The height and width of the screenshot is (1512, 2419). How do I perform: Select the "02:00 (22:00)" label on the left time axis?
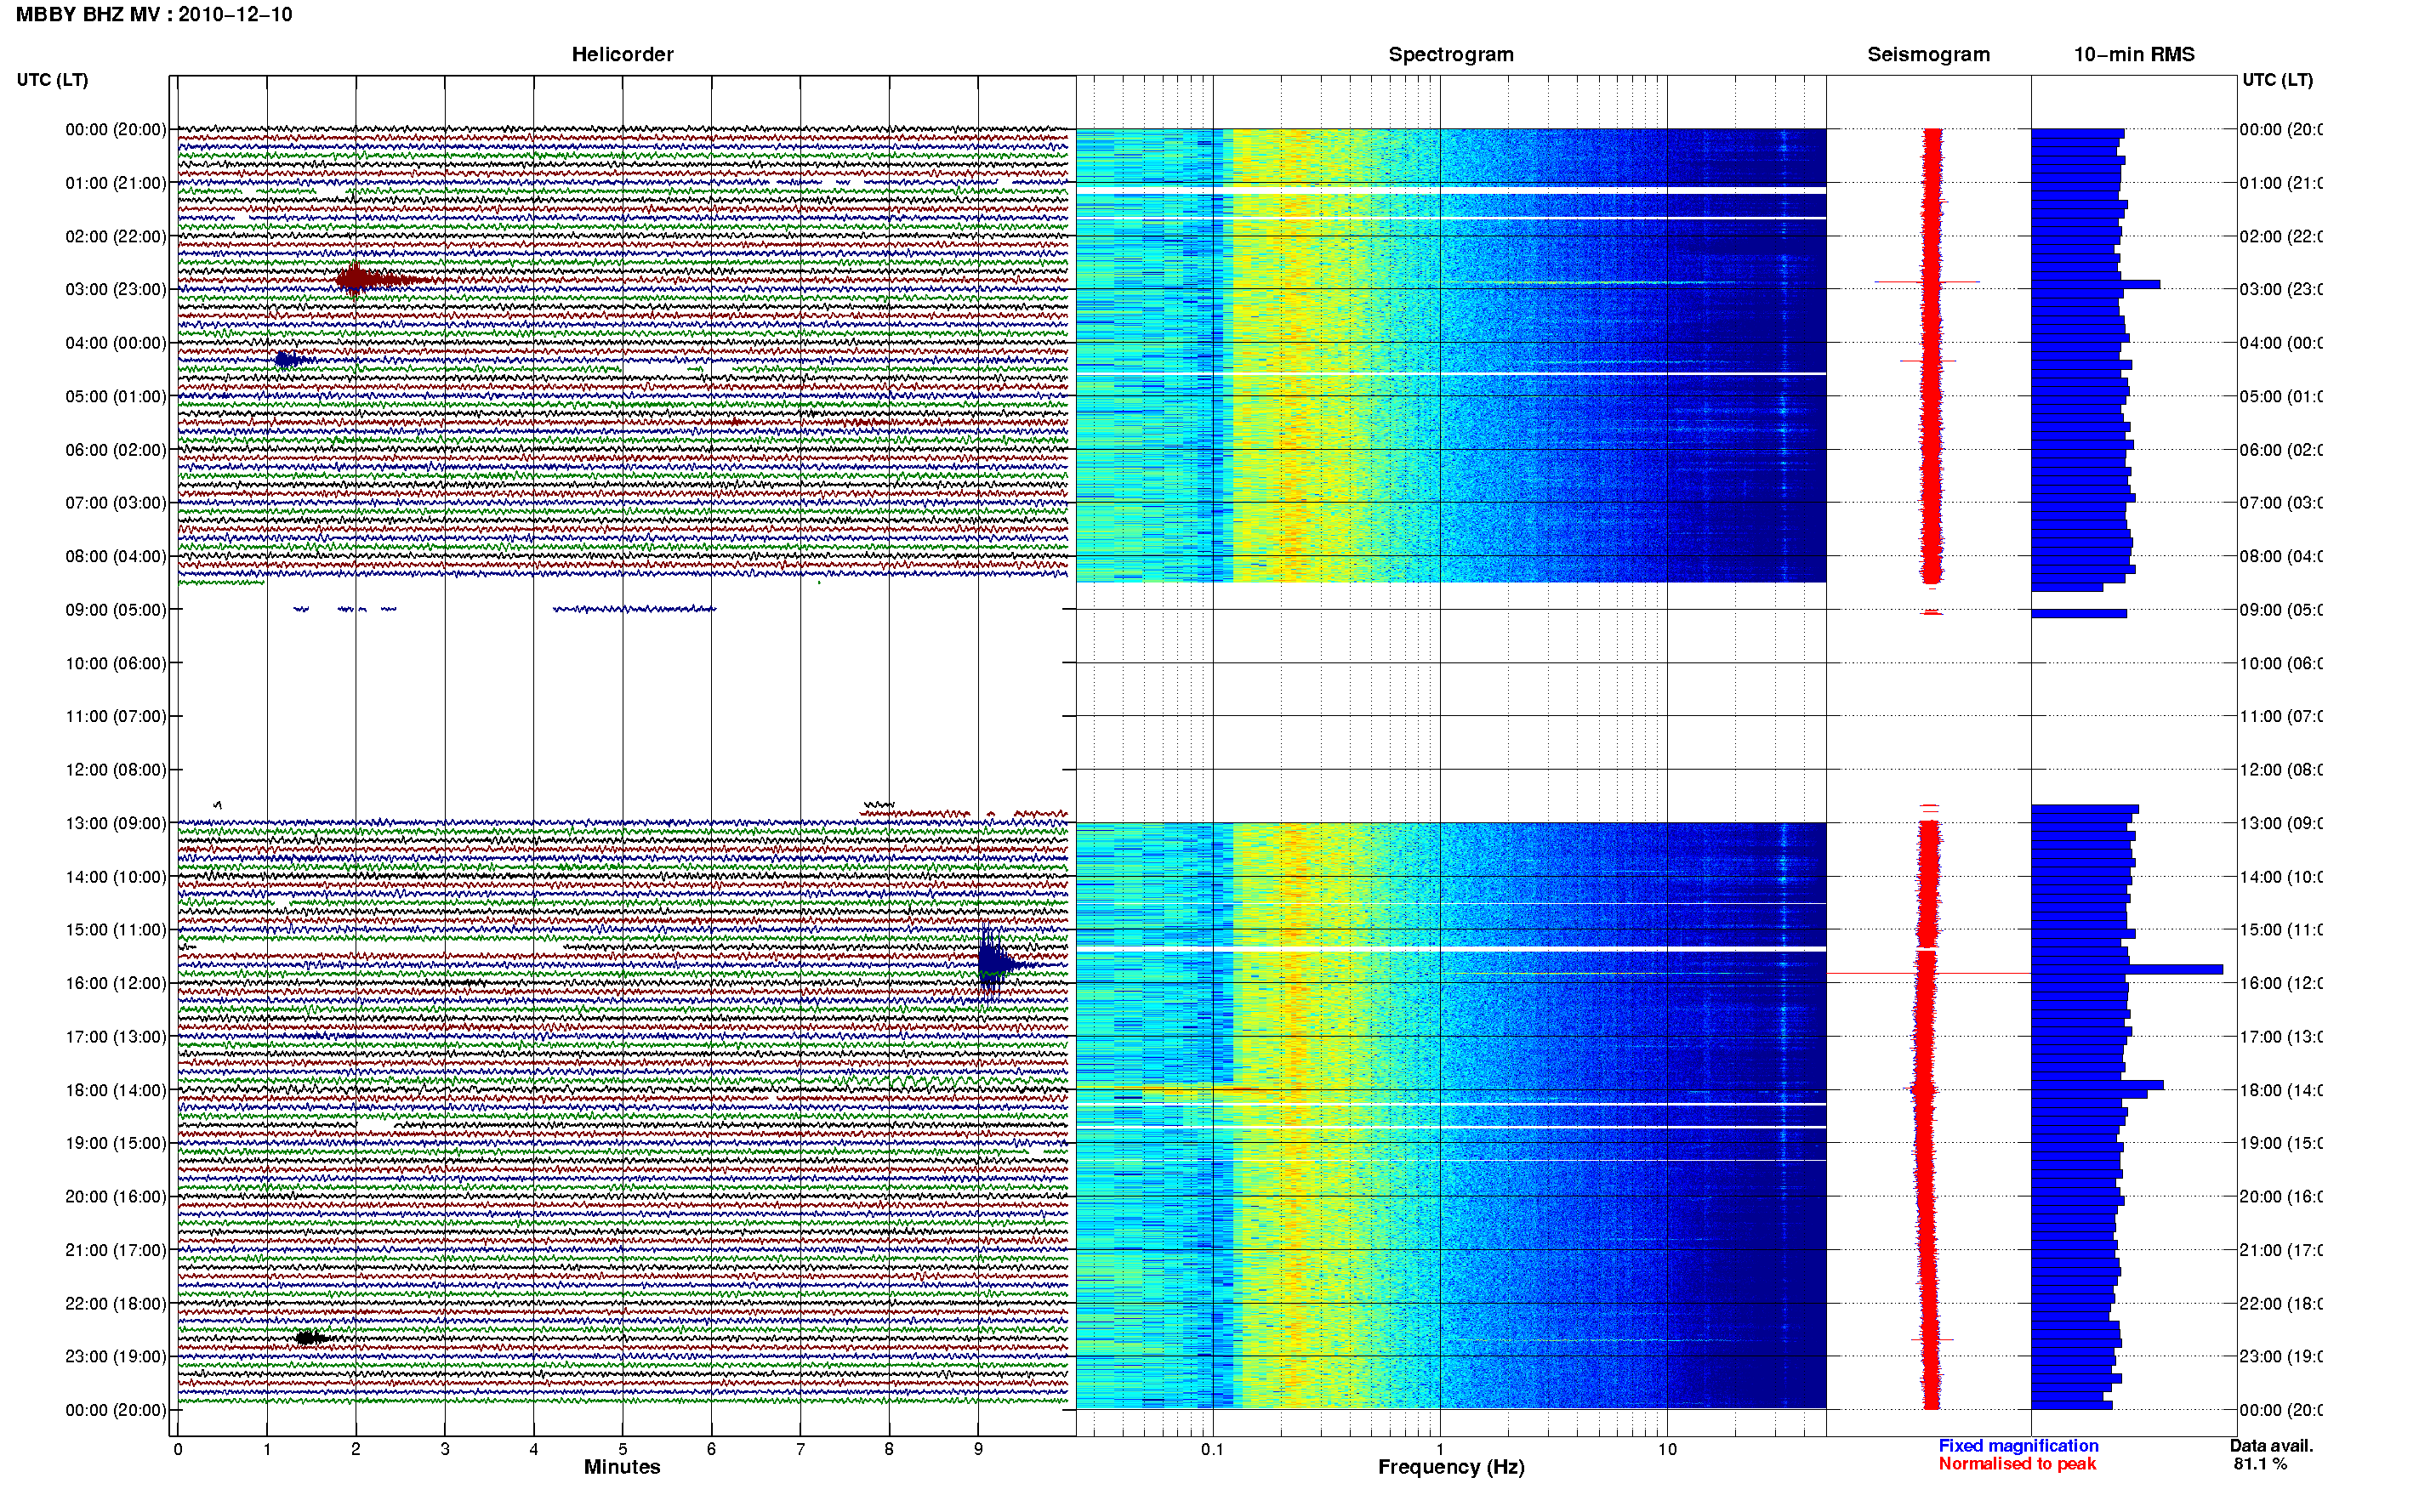coord(116,236)
